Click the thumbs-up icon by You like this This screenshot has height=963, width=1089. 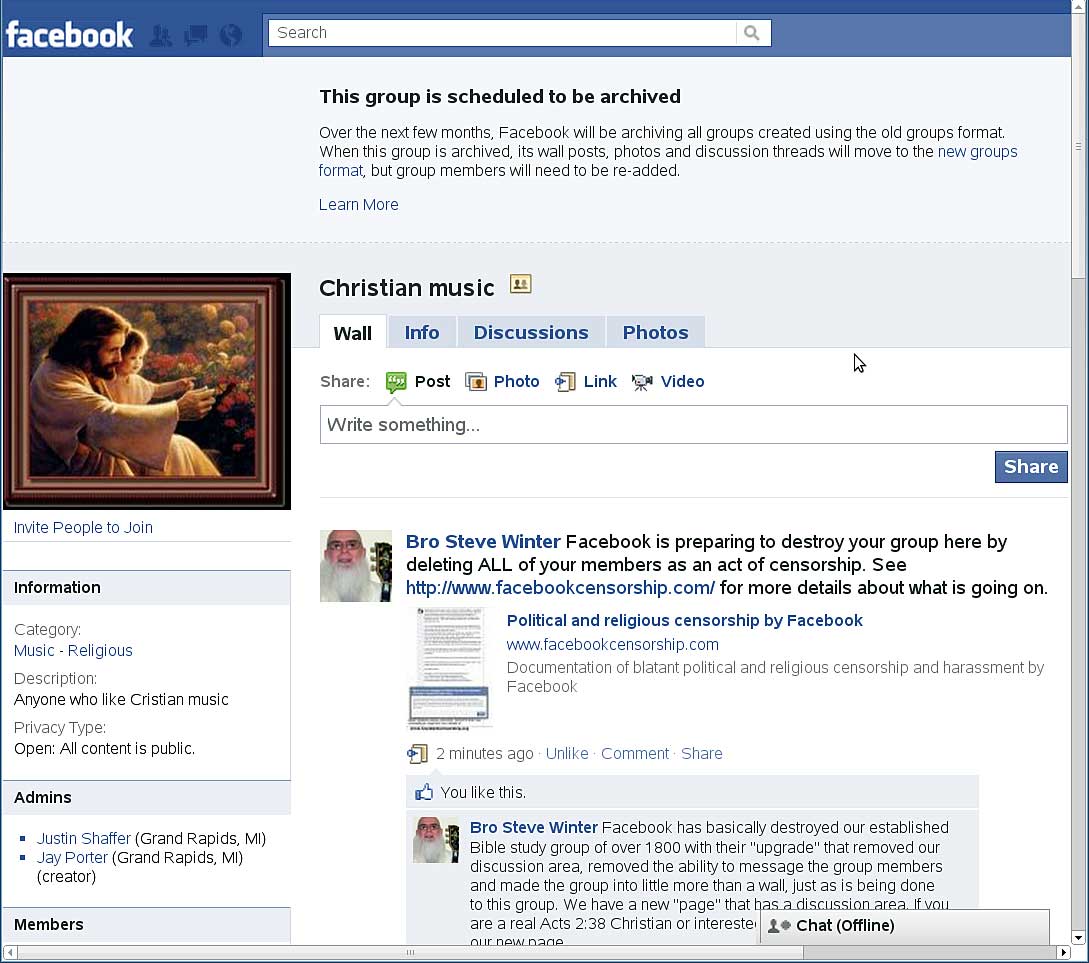pos(424,792)
